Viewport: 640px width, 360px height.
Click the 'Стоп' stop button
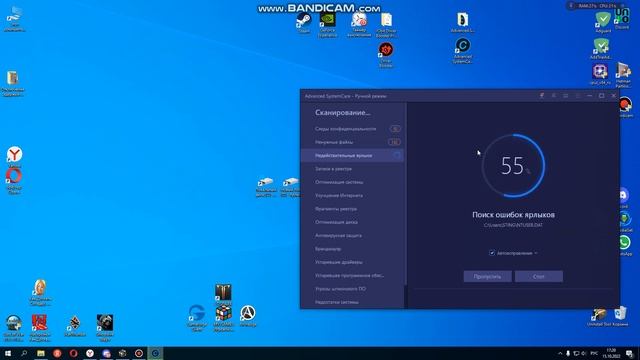(539, 276)
